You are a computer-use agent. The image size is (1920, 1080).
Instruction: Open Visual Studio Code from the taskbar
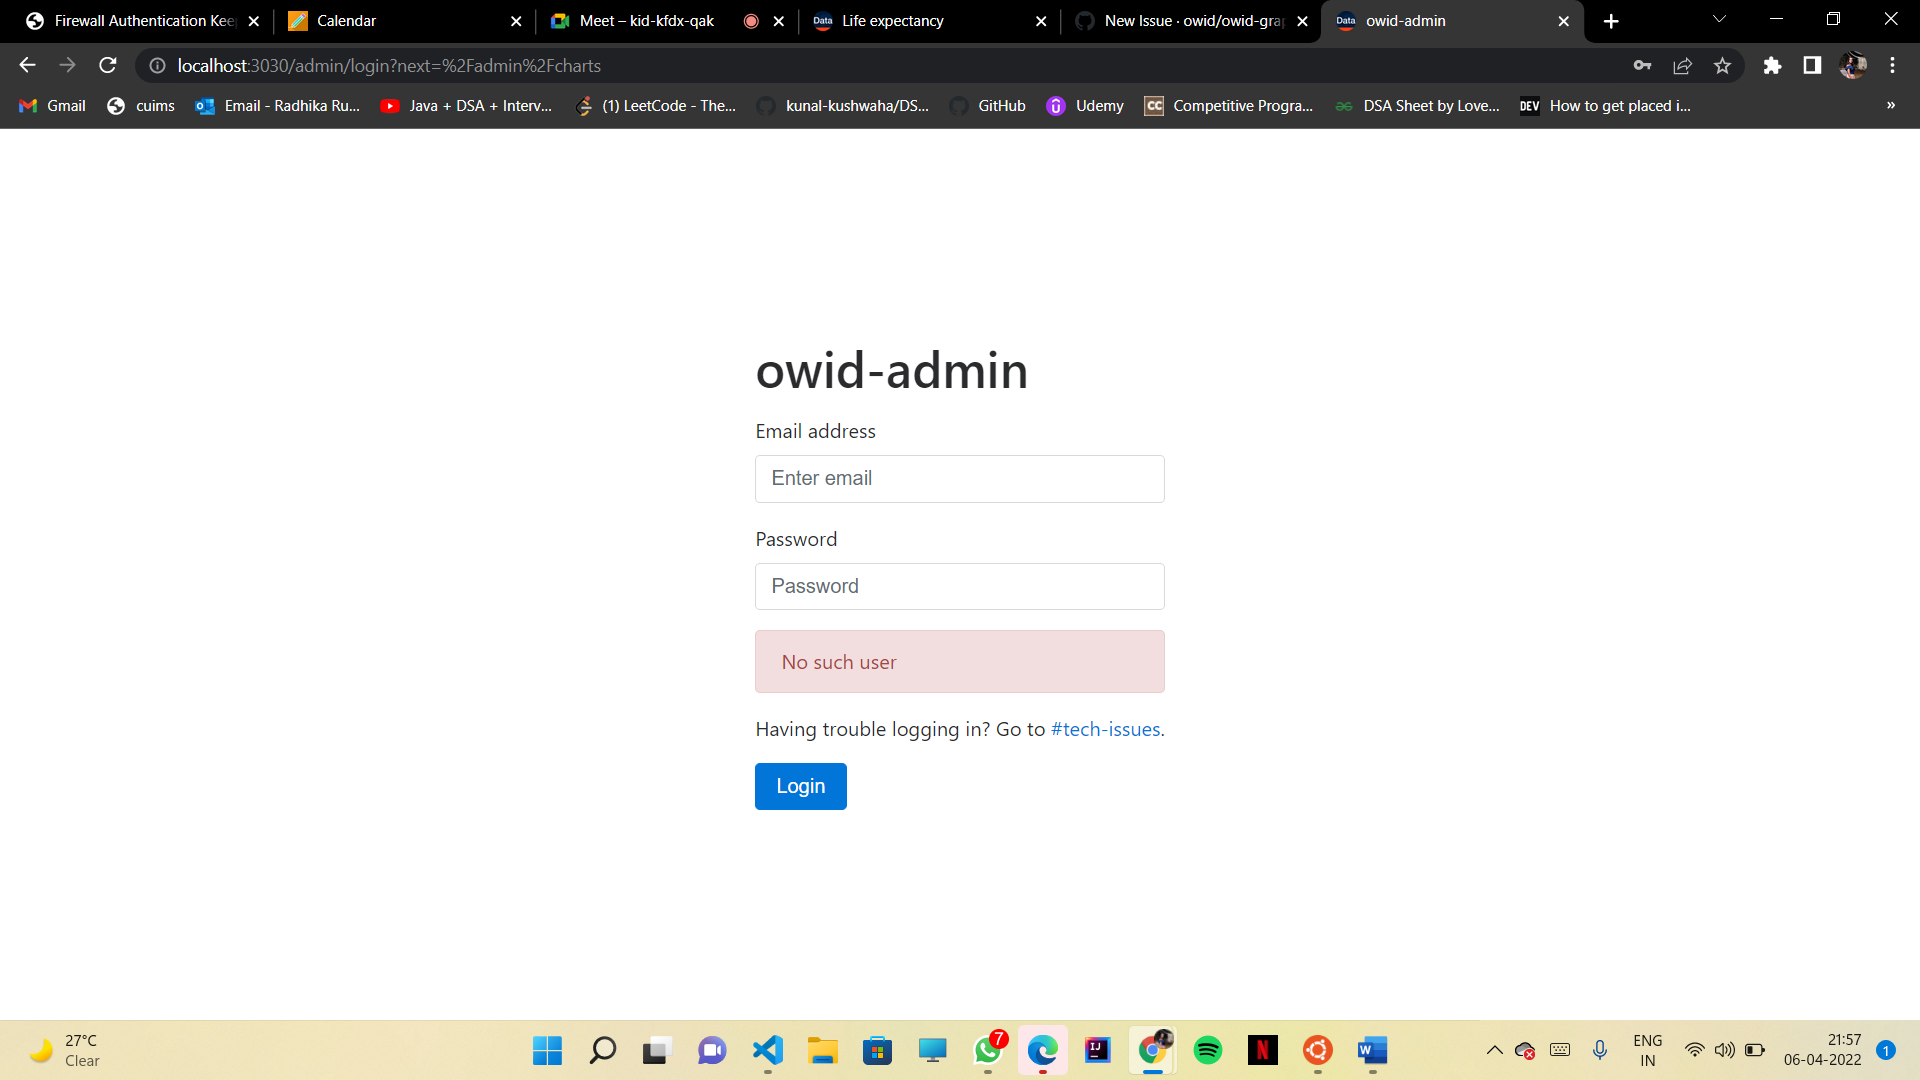pos(766,1050)
